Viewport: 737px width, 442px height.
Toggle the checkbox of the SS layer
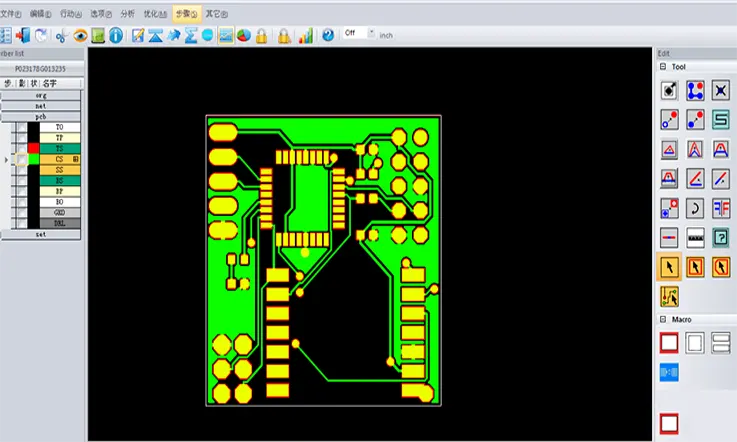pos(22,170)
